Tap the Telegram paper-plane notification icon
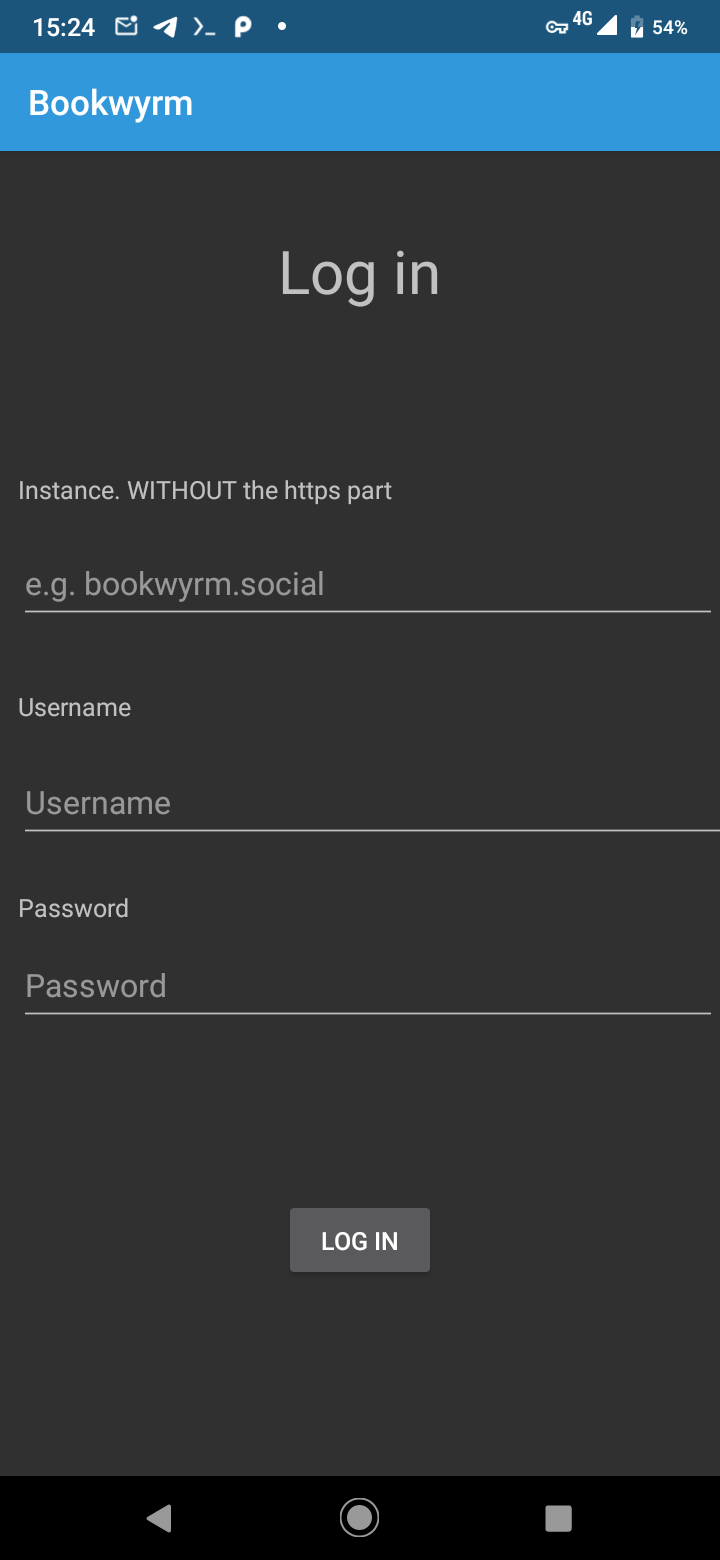720x1560 pixels. click(x=165, y=27)
